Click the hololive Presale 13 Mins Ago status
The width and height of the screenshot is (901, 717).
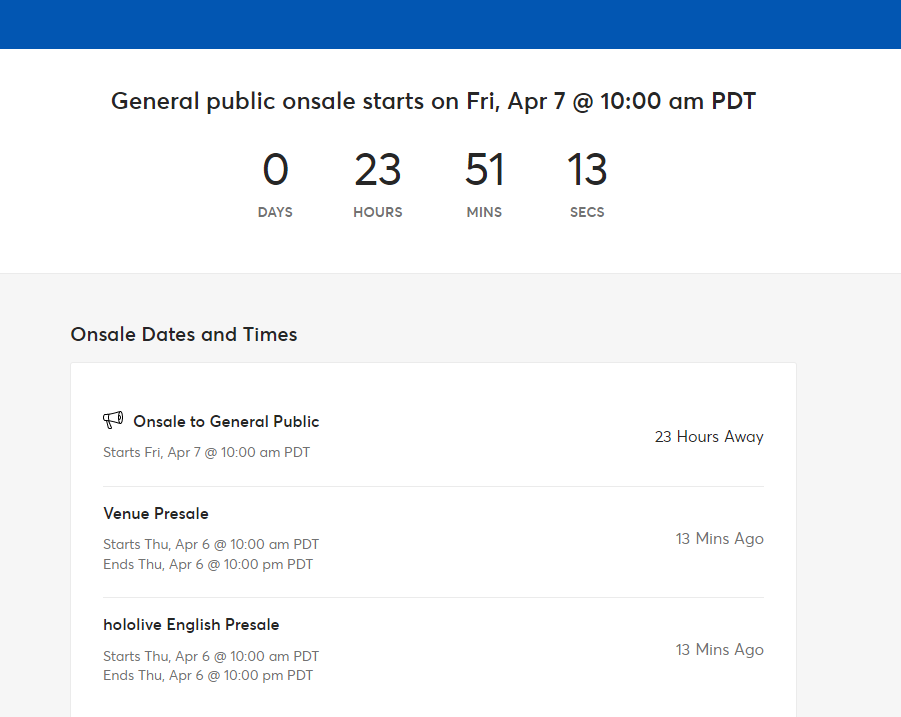719,650
